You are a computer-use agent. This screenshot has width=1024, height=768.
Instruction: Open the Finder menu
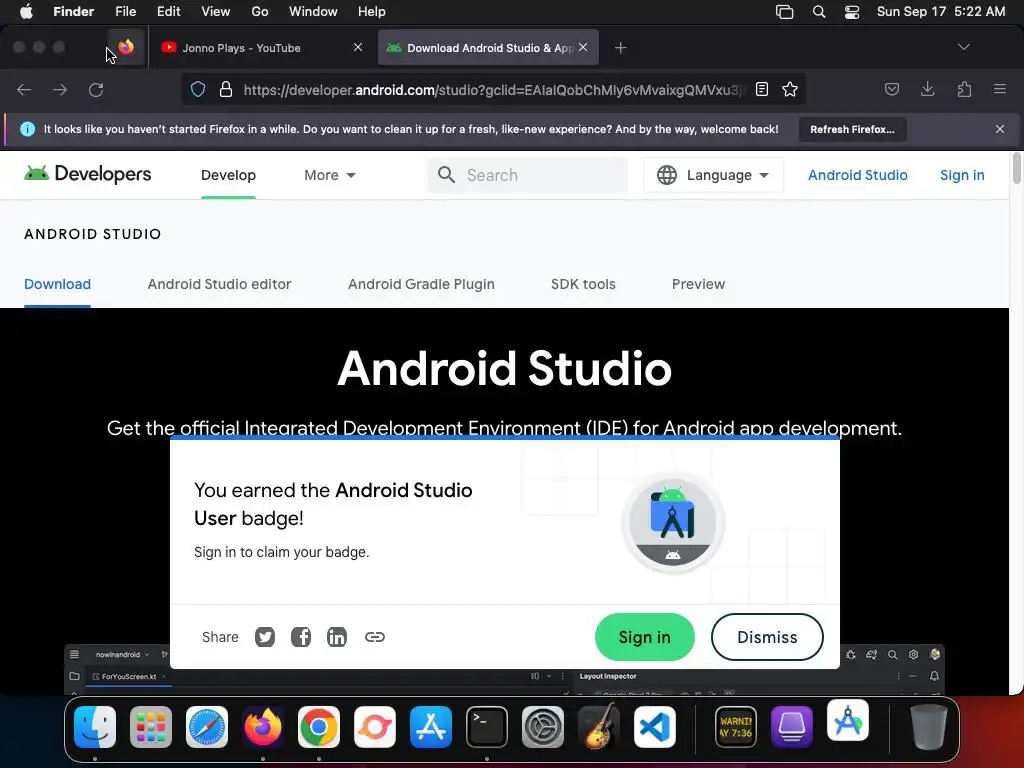pos(73,11)
